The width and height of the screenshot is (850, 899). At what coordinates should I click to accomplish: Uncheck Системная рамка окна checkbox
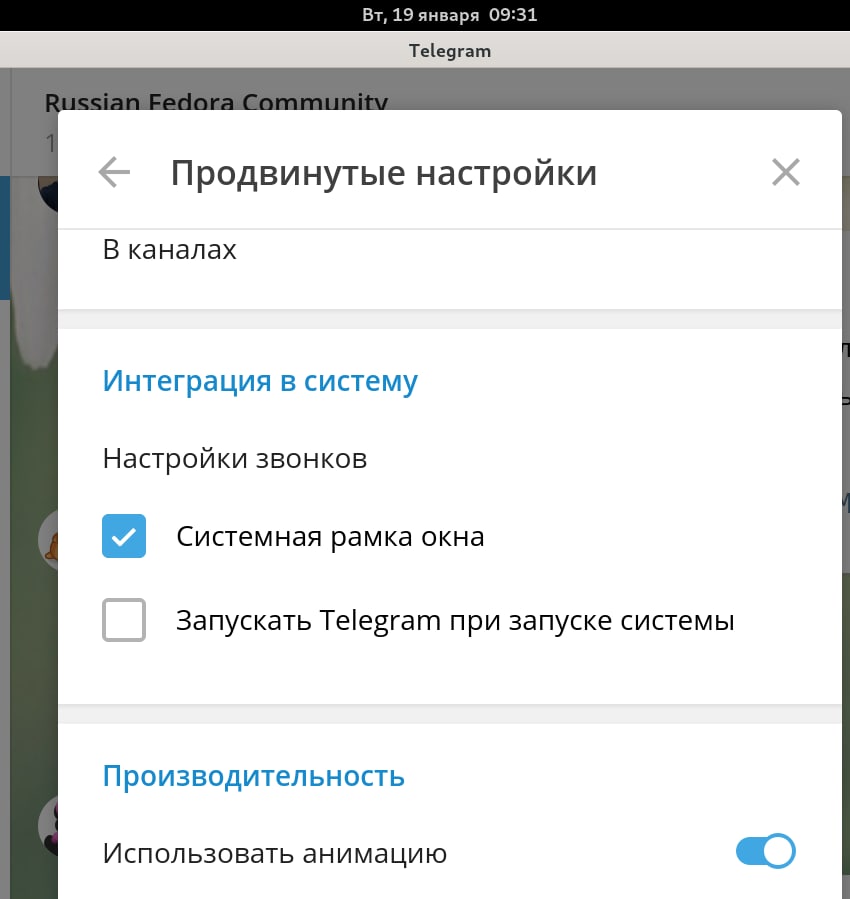[124, 536]
